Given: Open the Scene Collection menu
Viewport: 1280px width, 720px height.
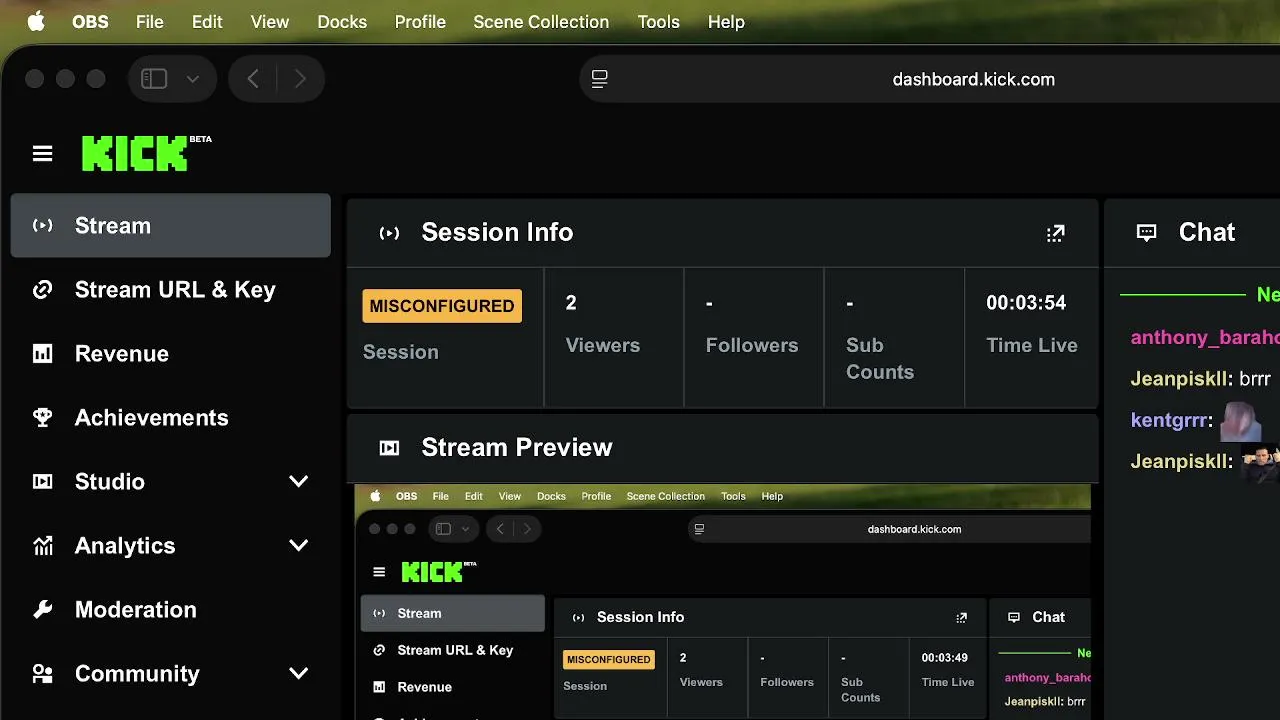Looking at the screenshot, I should 541,22.
